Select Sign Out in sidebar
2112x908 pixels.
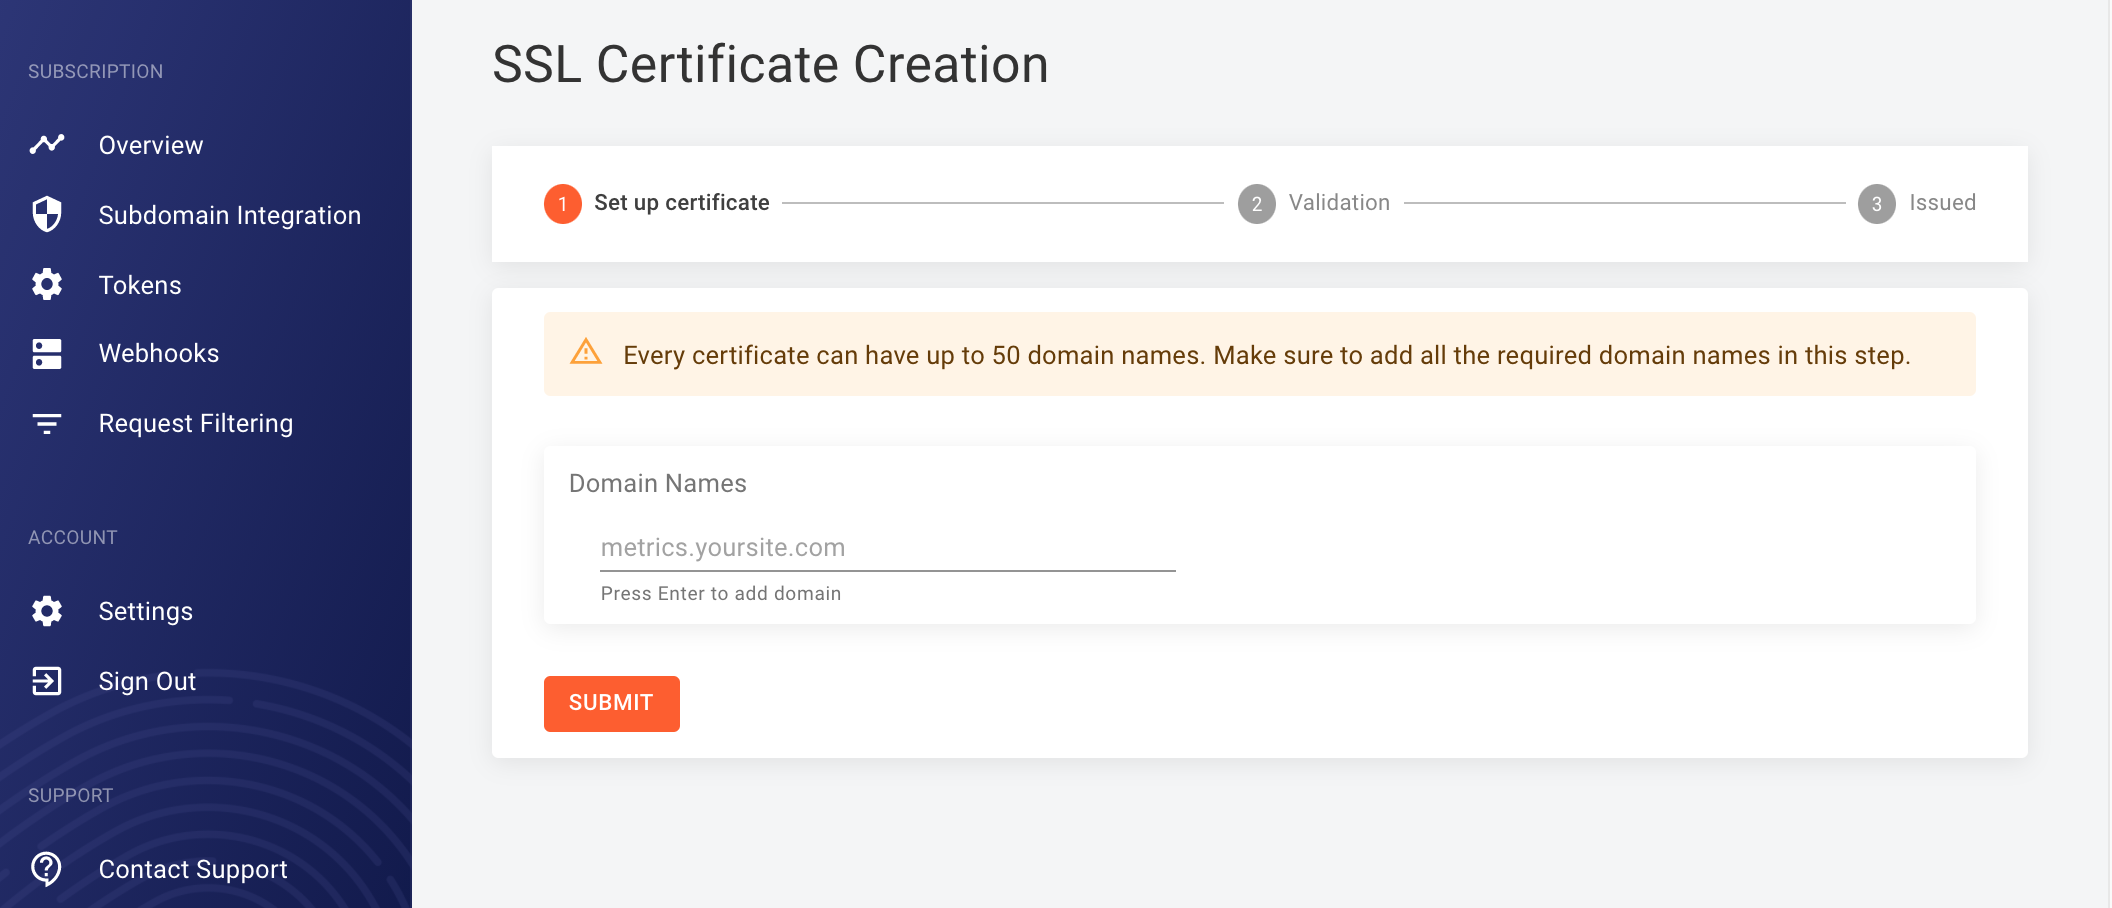coord(147,681)
